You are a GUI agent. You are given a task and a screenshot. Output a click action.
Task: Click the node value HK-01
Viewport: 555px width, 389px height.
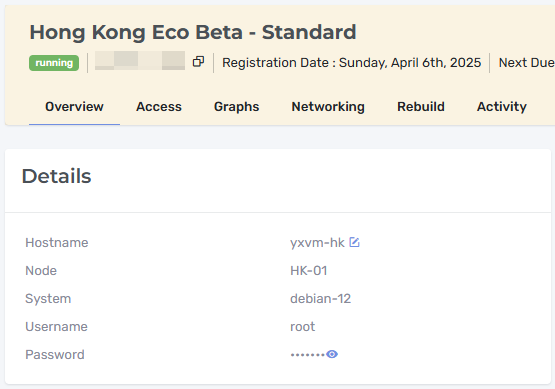[x=309, y=271]
